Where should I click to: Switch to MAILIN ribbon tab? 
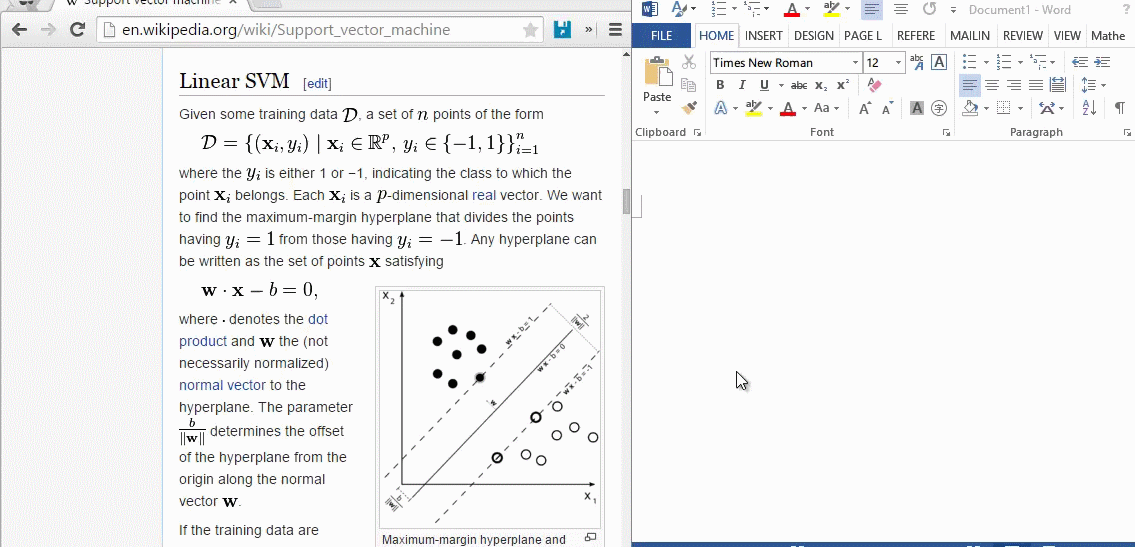(970, 35)
